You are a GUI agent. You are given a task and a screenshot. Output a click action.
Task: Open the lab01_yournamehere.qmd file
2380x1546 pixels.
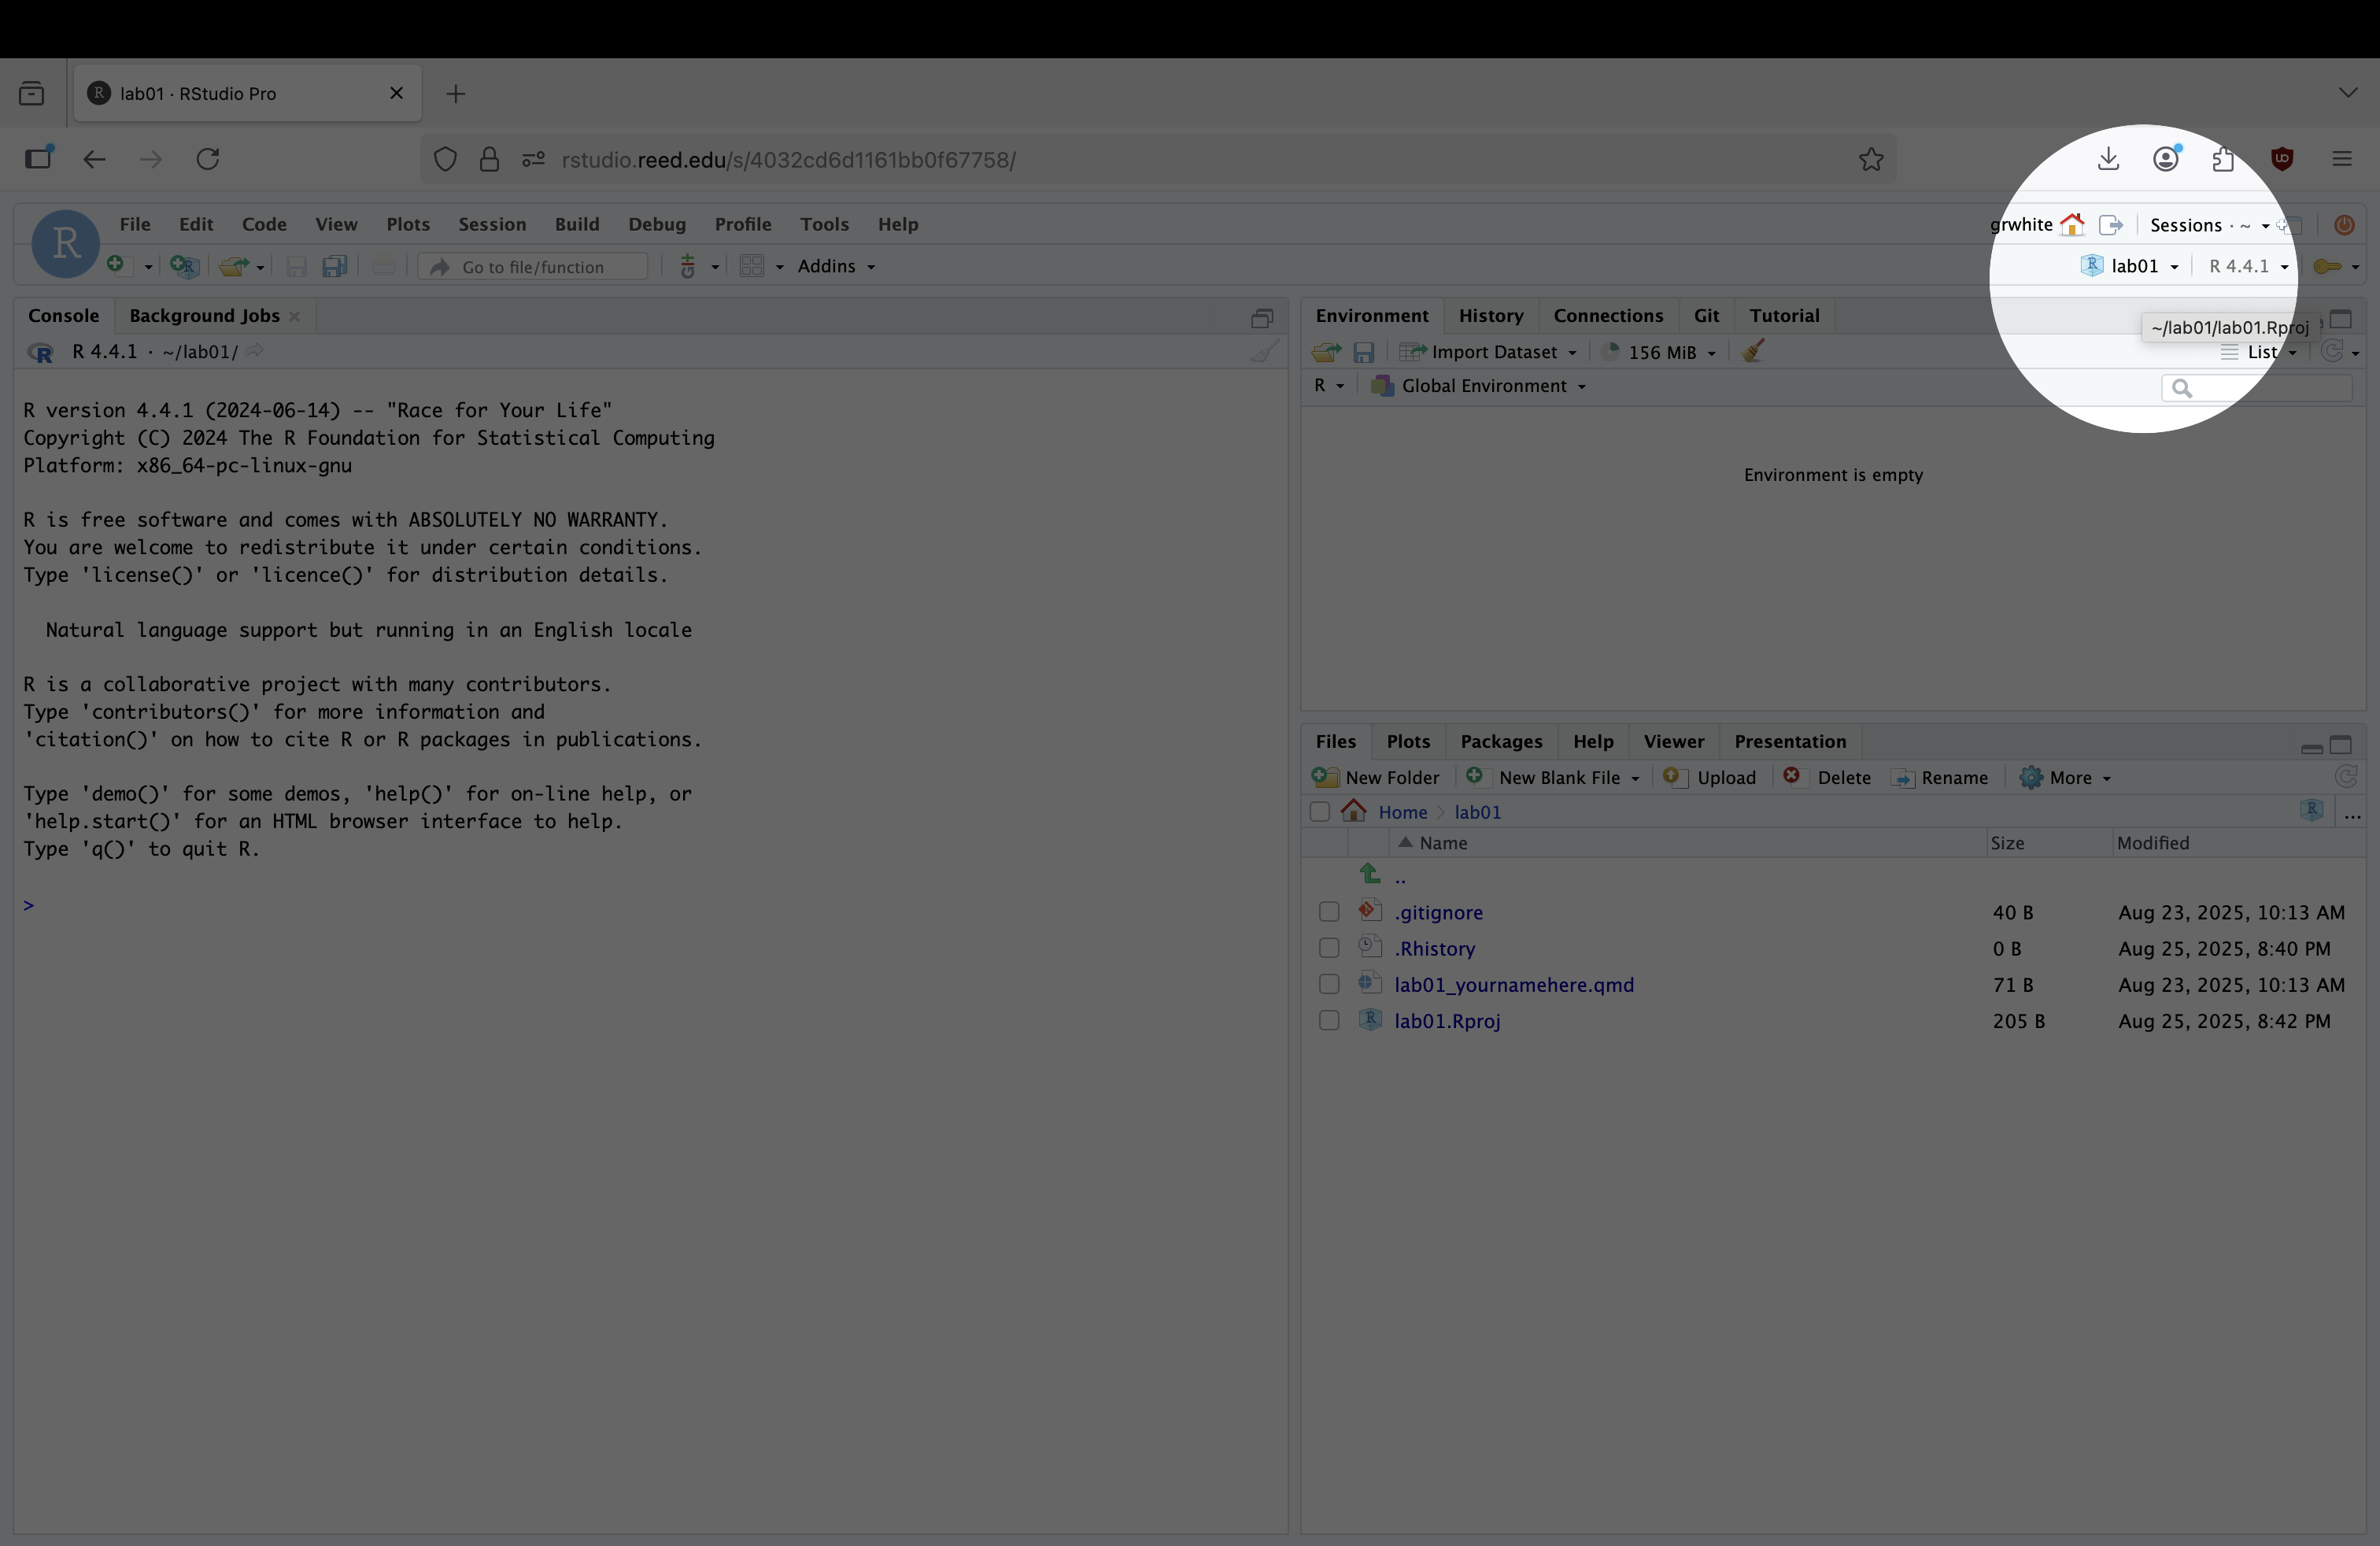tap(1513, 985)
